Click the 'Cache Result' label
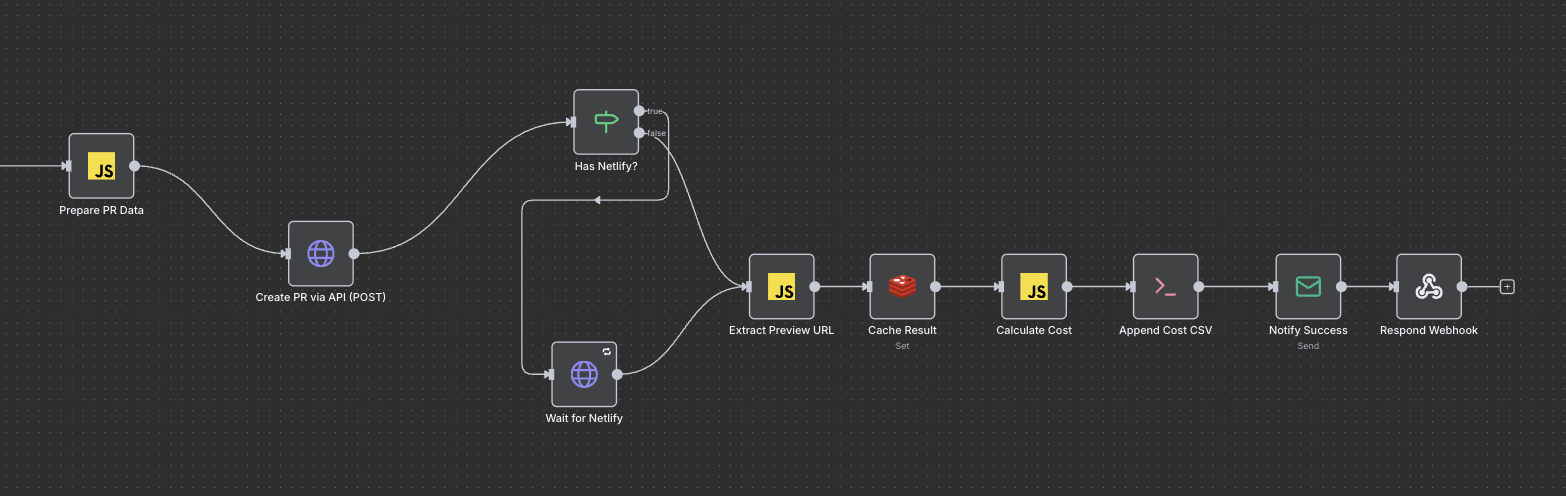 [x=902, y=330]
